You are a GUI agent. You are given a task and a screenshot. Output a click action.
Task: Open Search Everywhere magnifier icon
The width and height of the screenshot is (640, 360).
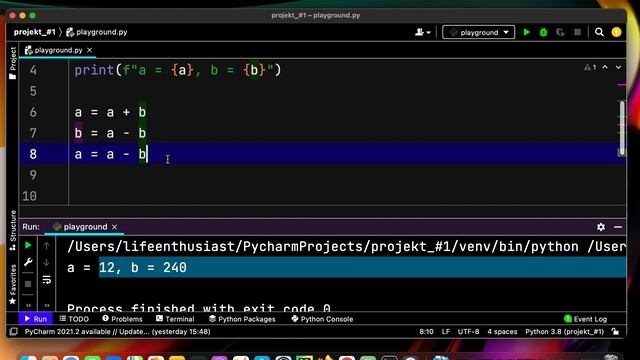point(599,32)
